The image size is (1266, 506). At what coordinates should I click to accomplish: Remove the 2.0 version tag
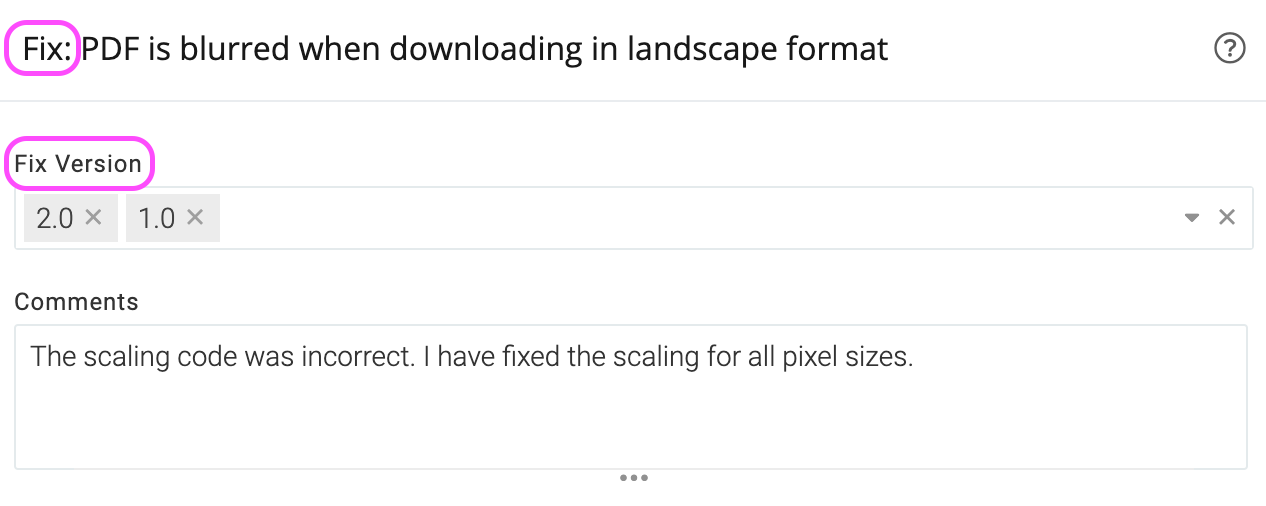[x=93, y=217]
